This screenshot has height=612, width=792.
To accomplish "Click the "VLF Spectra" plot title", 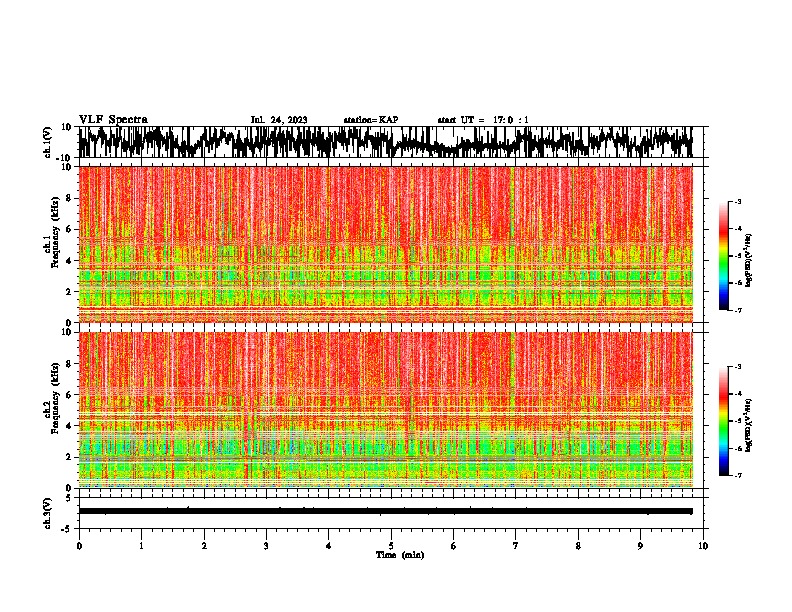I will click(113, 119).
